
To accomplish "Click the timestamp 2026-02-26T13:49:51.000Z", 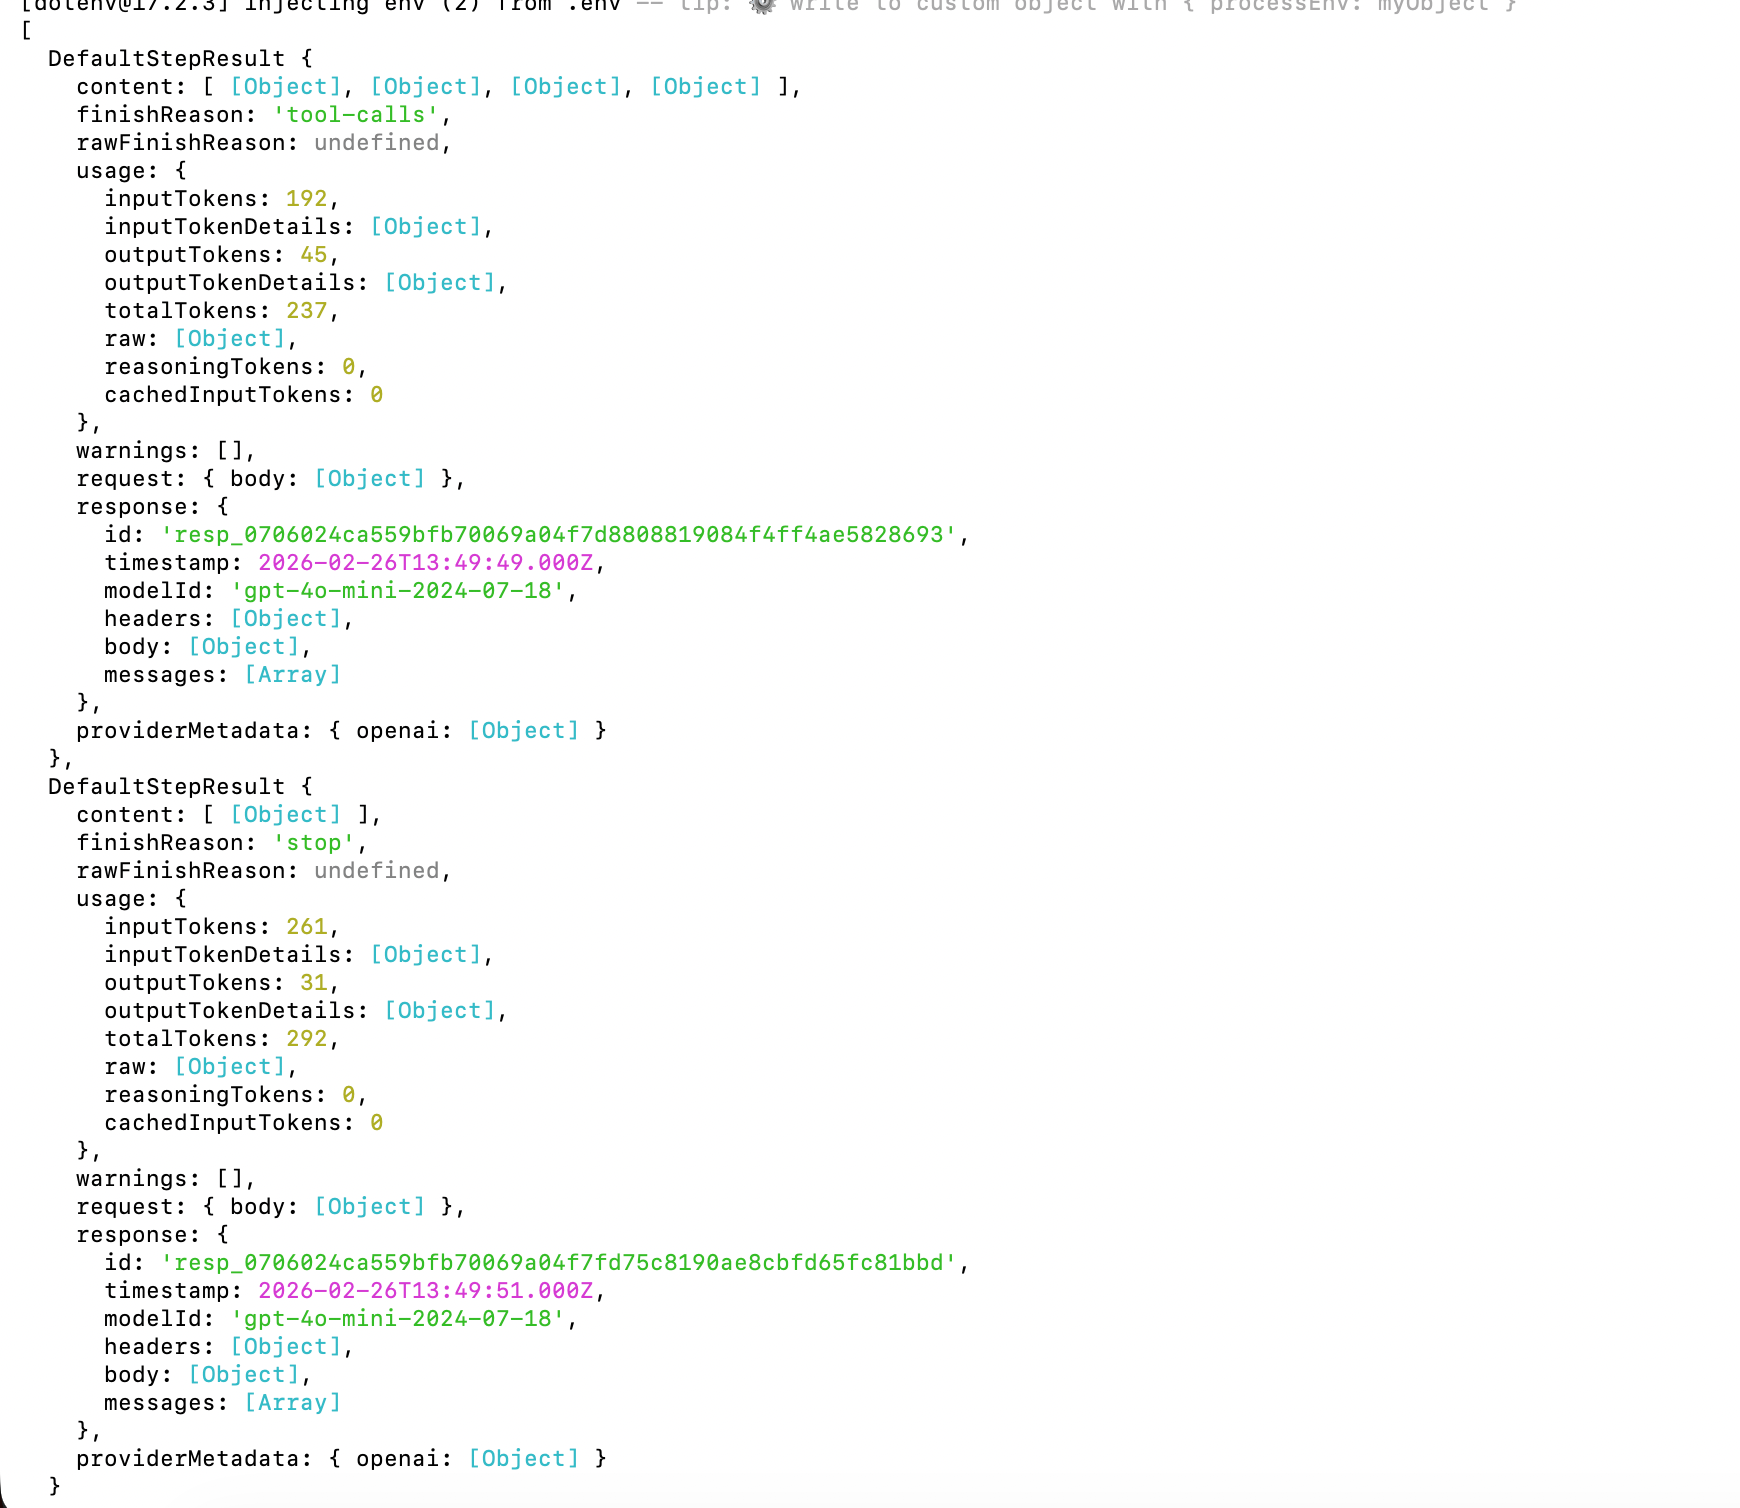I will click(x=426, y=1291).
